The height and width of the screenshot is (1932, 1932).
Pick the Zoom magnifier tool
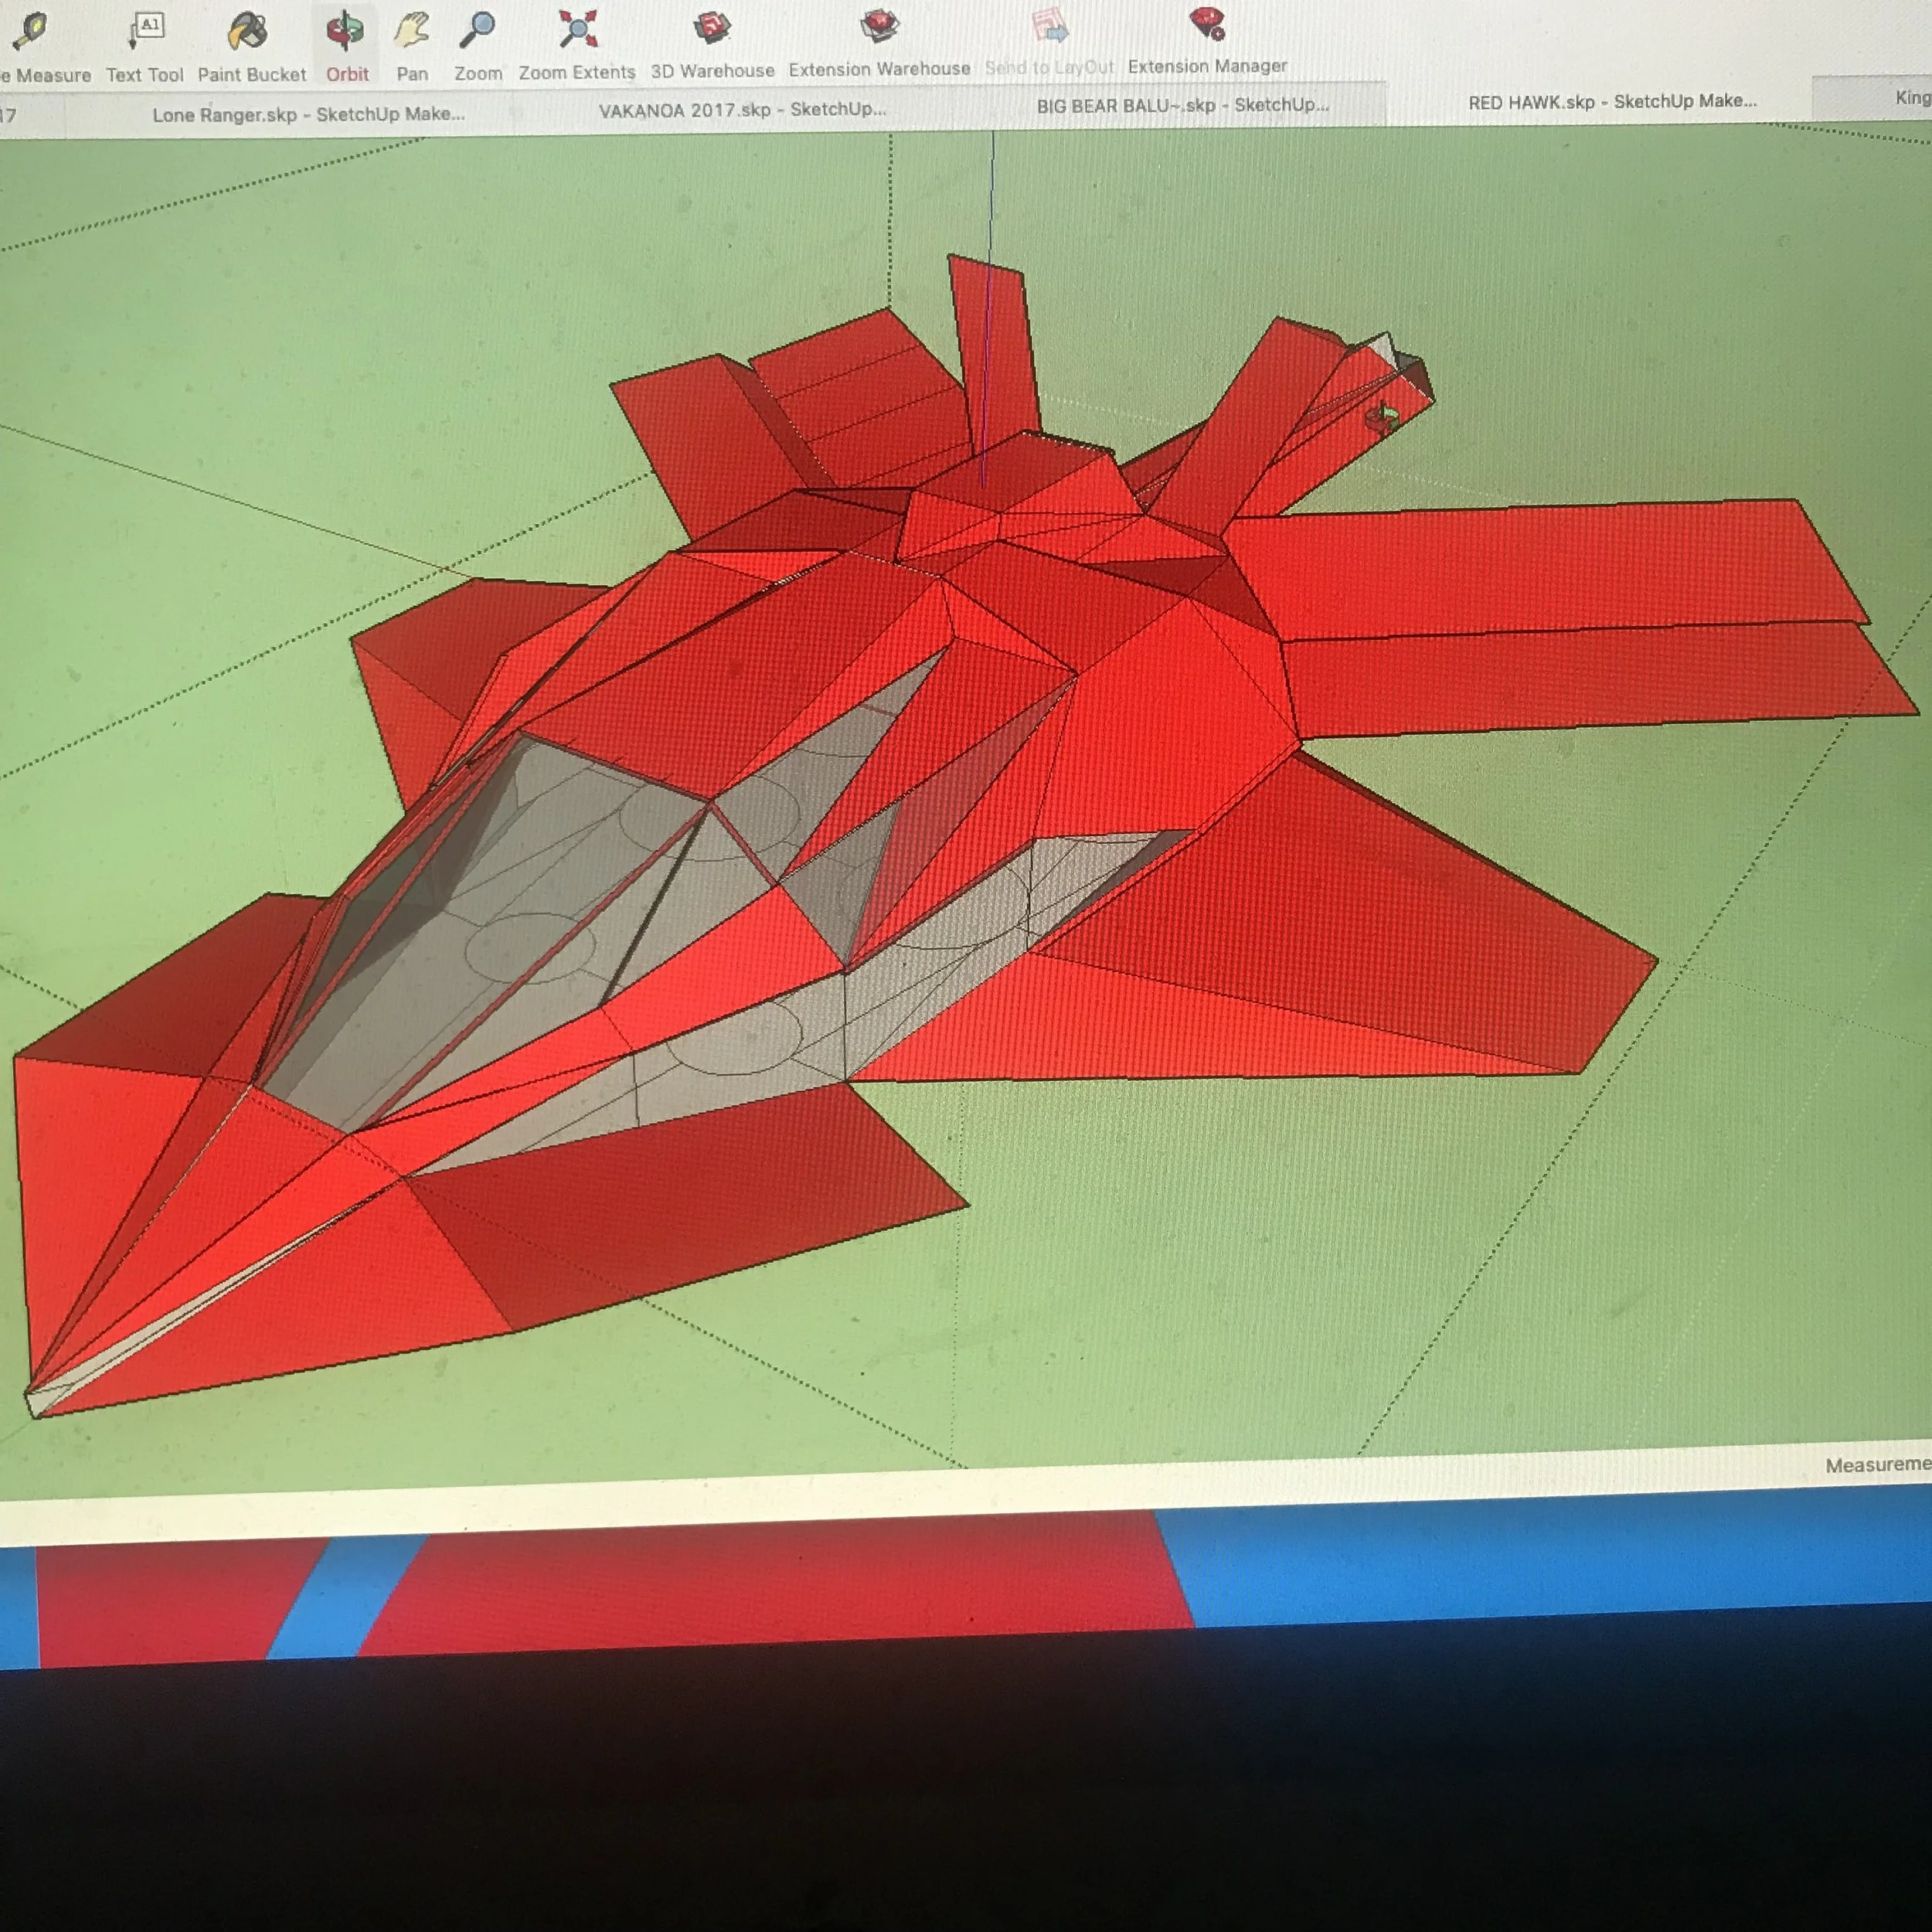(478, 29)
